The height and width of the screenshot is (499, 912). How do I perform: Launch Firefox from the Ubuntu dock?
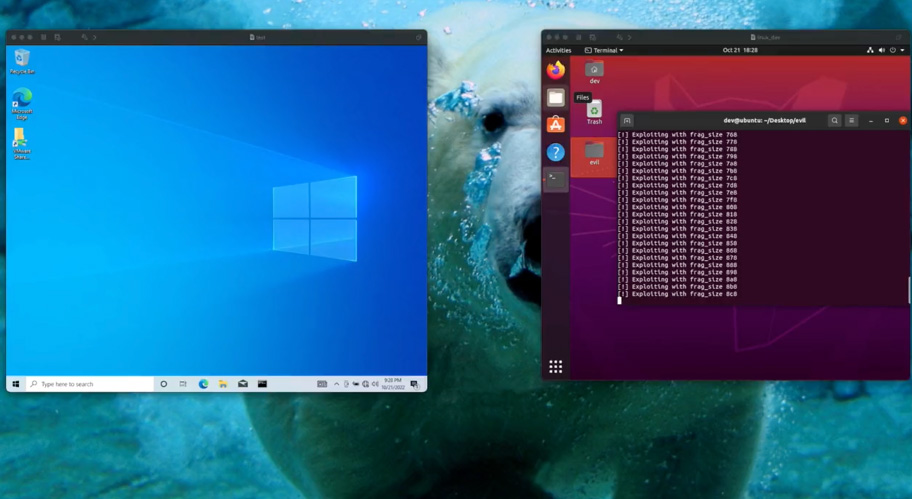pyautogui.click(x=555, y=70)
